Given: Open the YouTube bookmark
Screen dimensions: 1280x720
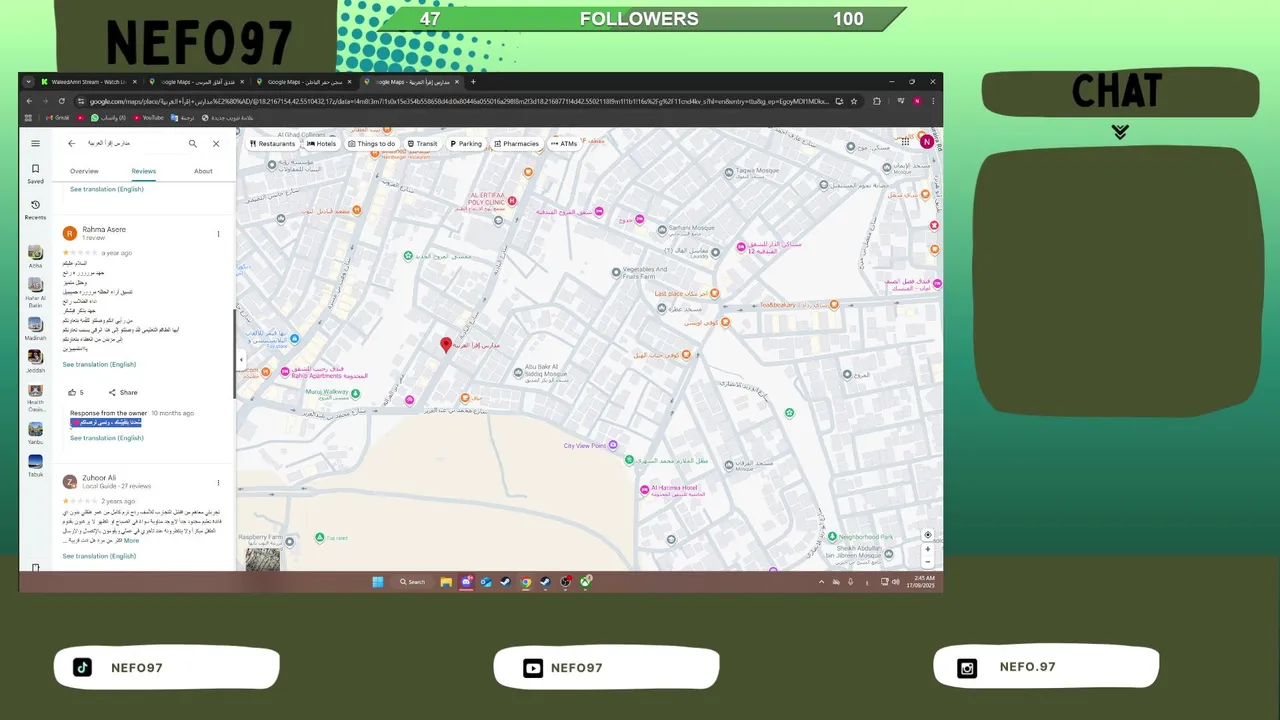Looking at the screenshot, I should tap(148, 118).
